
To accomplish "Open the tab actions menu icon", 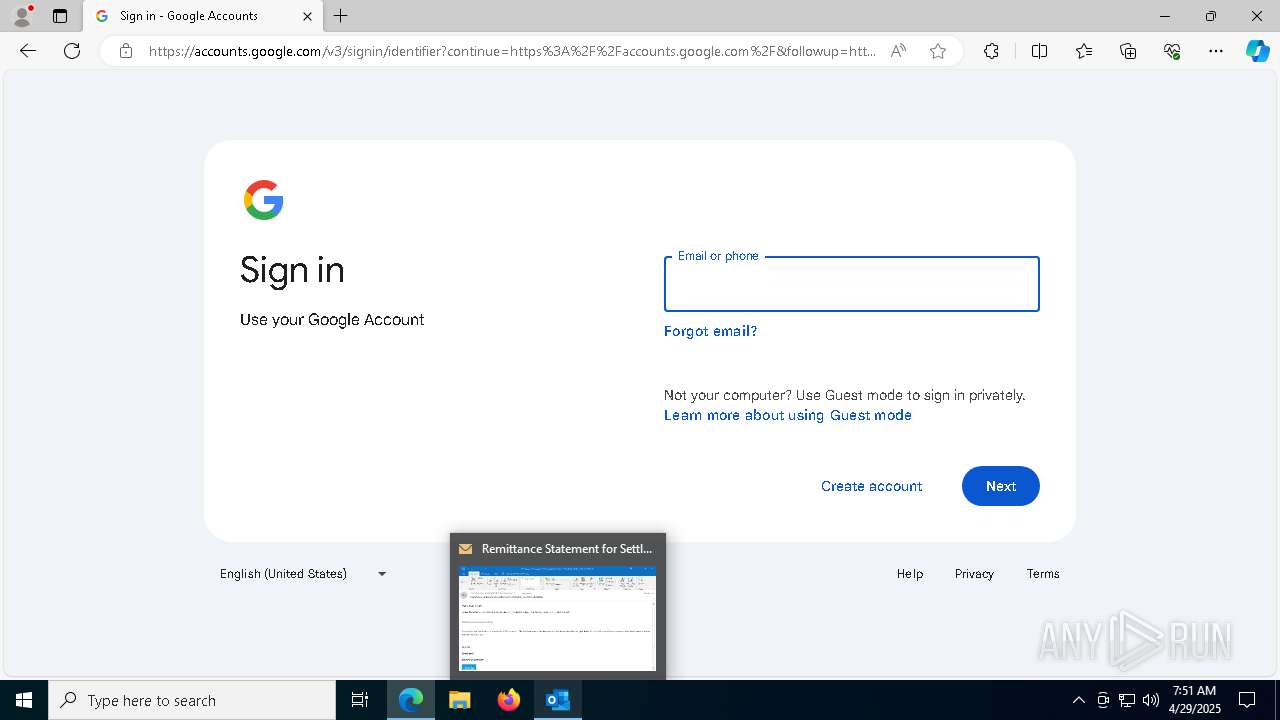I will (x=60, y=16).
